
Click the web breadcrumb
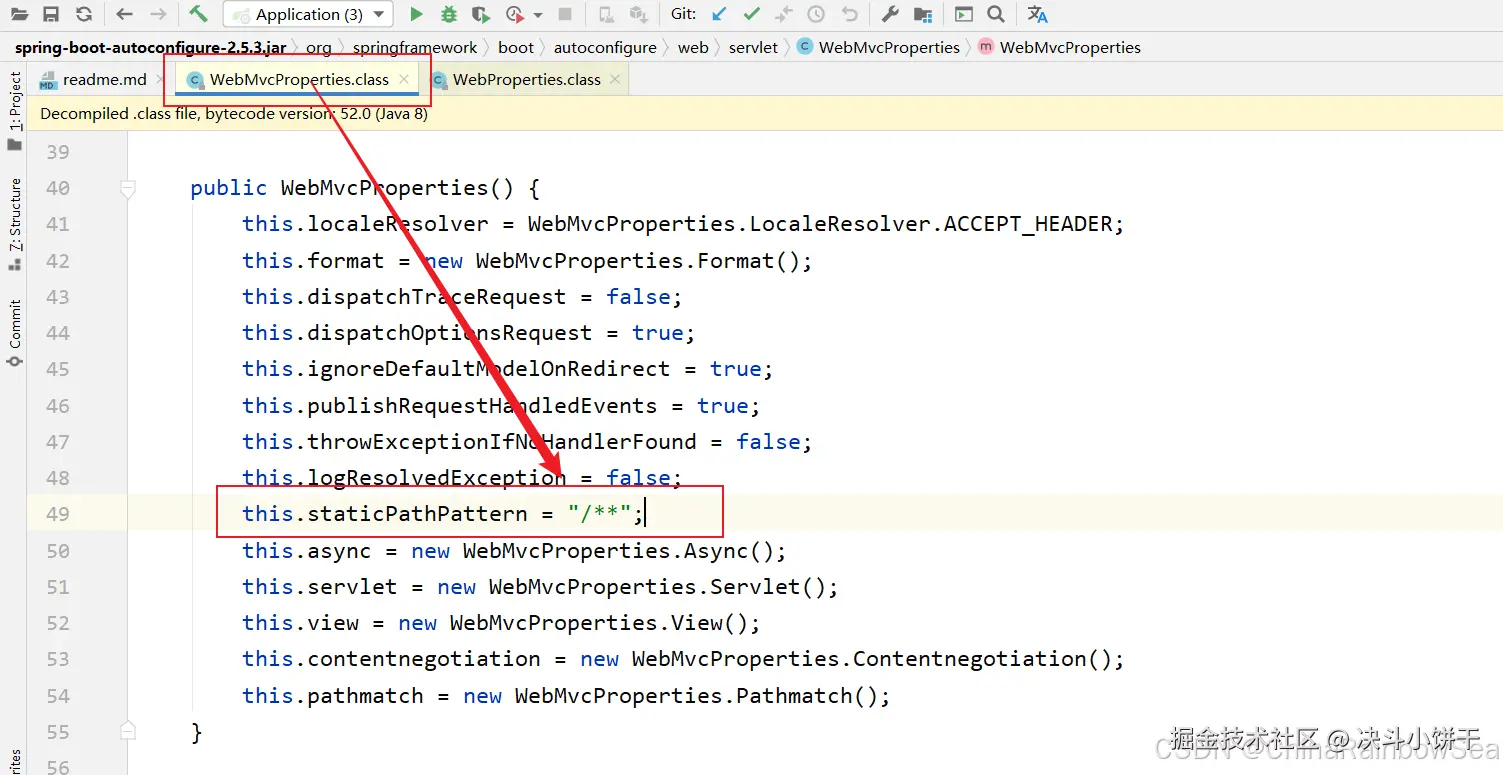pos(693,47)
